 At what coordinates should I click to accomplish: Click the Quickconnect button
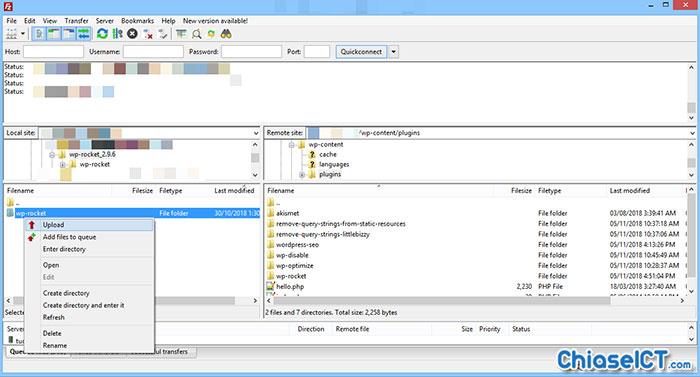click(361, 52)
